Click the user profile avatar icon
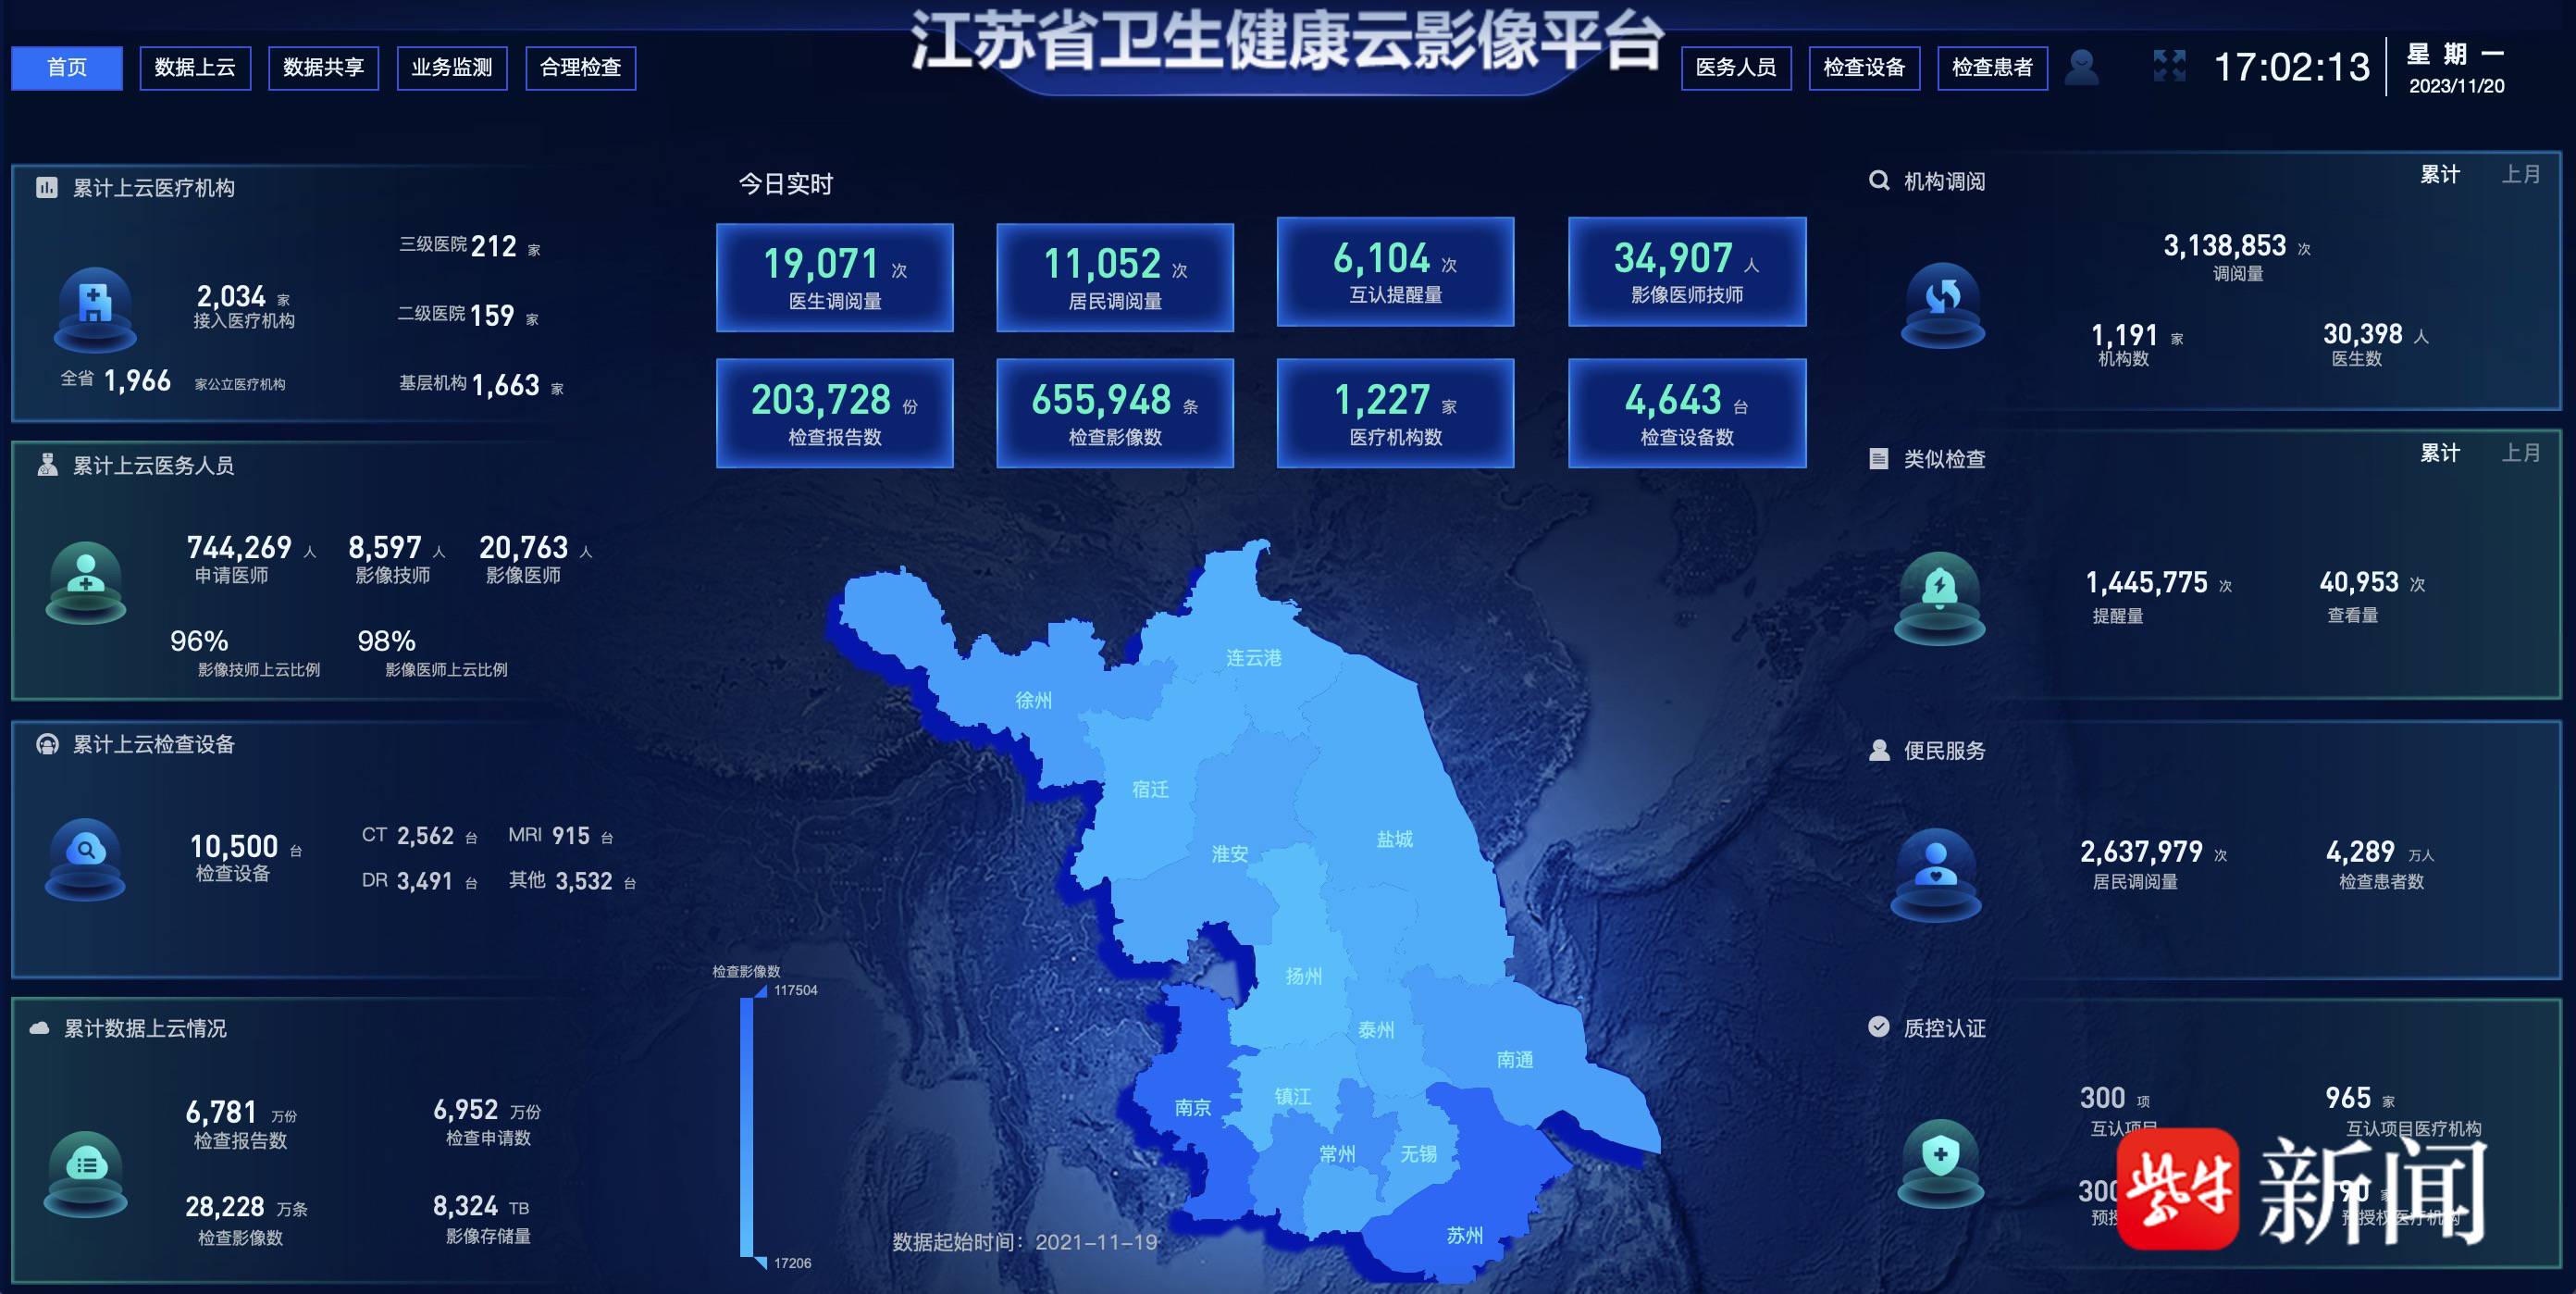 (2081, 67)
